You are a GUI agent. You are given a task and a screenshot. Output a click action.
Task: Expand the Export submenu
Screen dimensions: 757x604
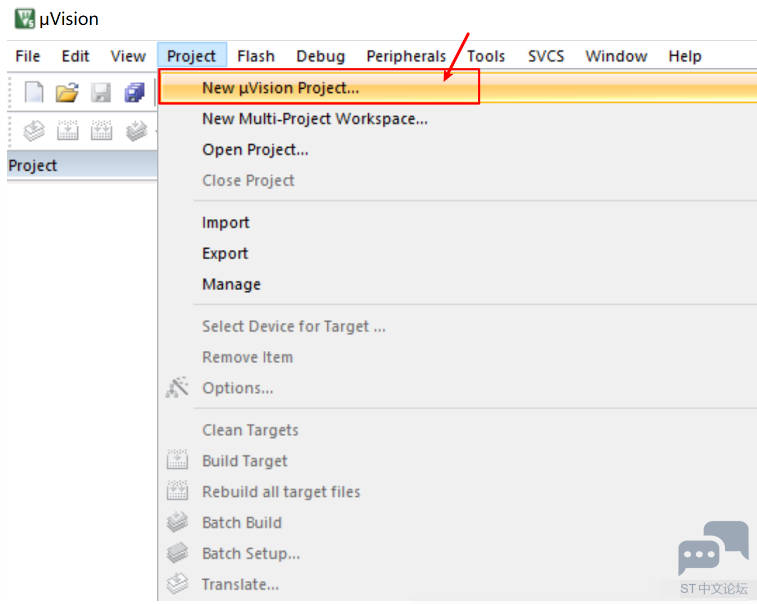pos(458,253)
